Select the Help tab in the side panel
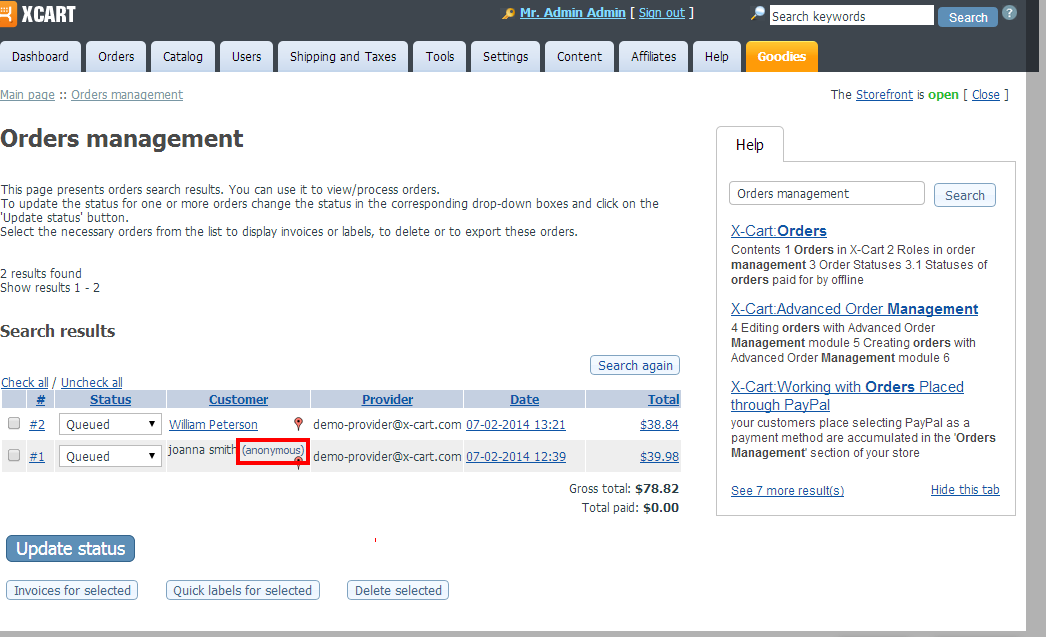This screenshot has width=1046, height=637. [x=750, y=145]
